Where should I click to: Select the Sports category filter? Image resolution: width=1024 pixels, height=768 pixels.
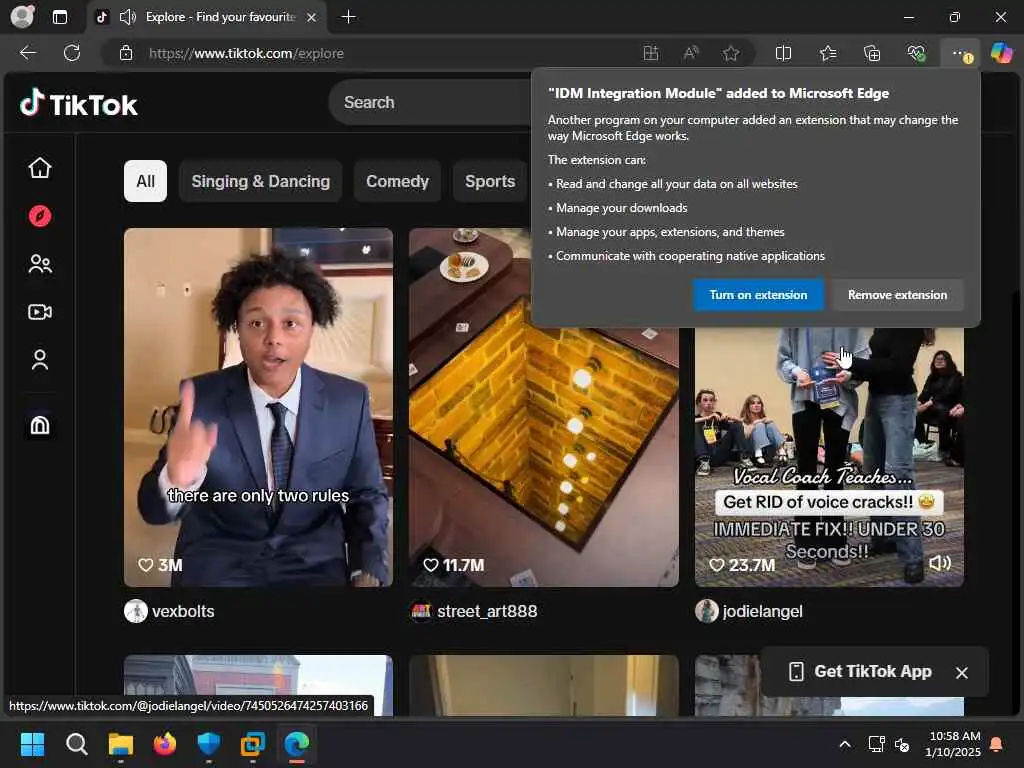490,181
